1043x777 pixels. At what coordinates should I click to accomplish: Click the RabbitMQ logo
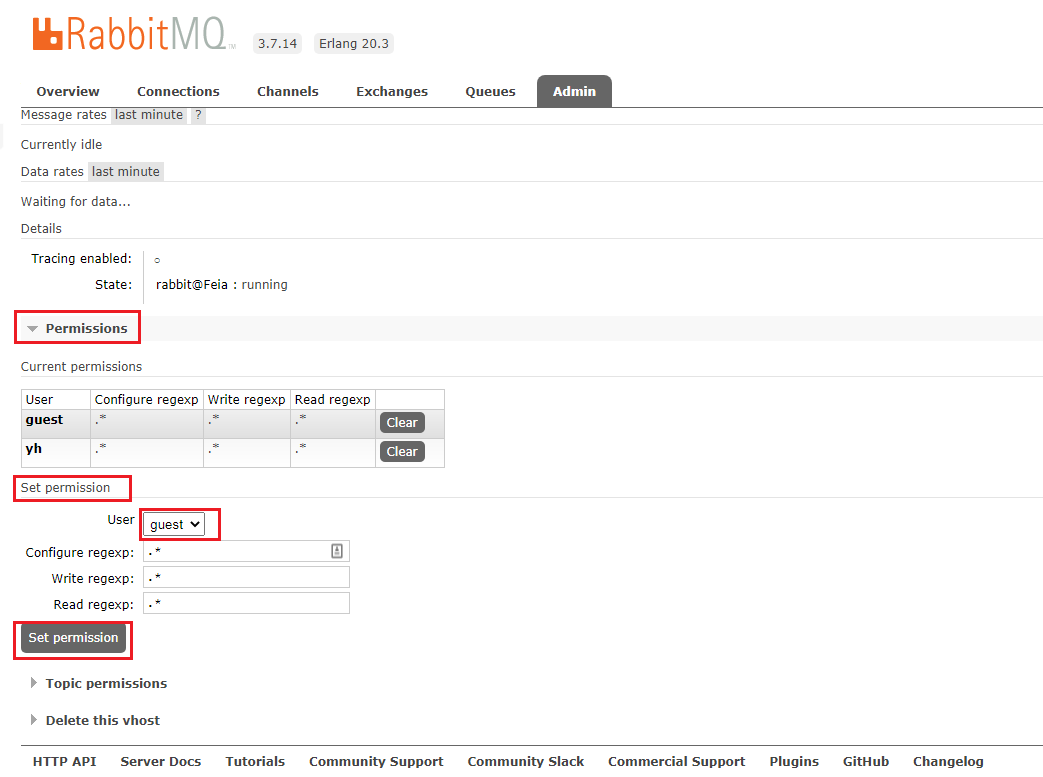point(134,34)
